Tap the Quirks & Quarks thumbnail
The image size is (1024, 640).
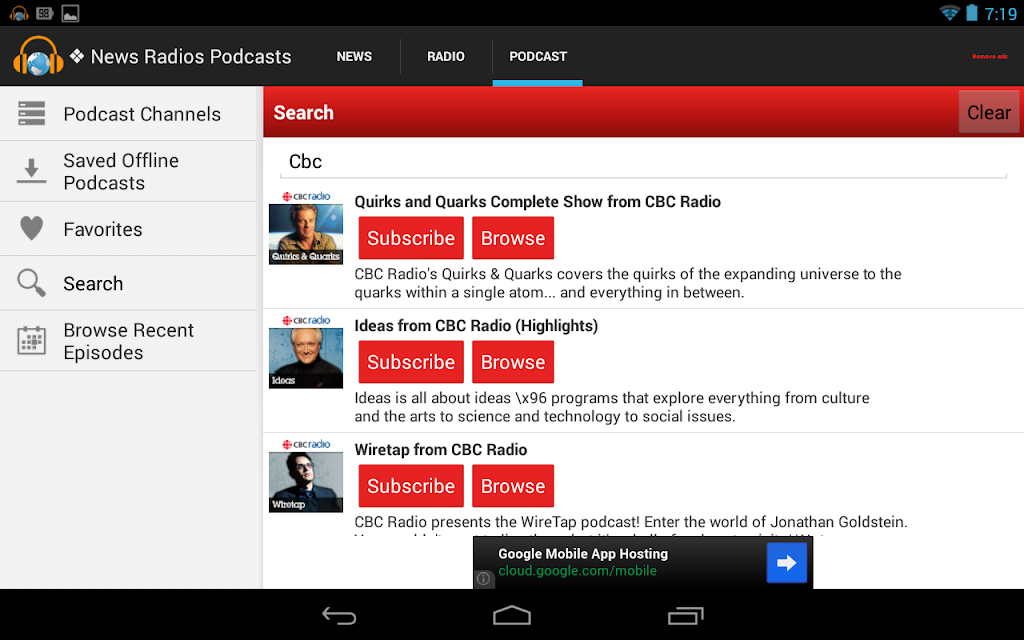pyautogui.click(x=306, y=228)
